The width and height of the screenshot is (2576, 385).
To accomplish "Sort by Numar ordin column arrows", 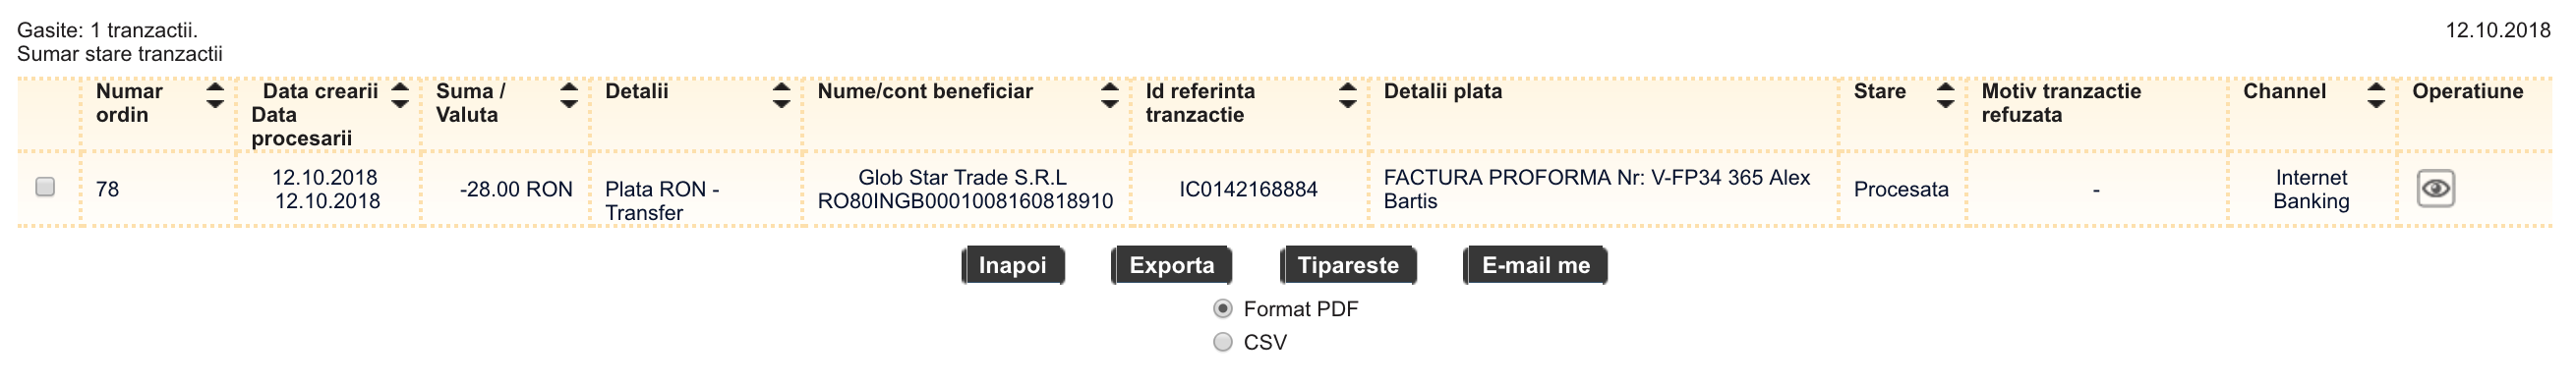I will [x=214, y=95].
